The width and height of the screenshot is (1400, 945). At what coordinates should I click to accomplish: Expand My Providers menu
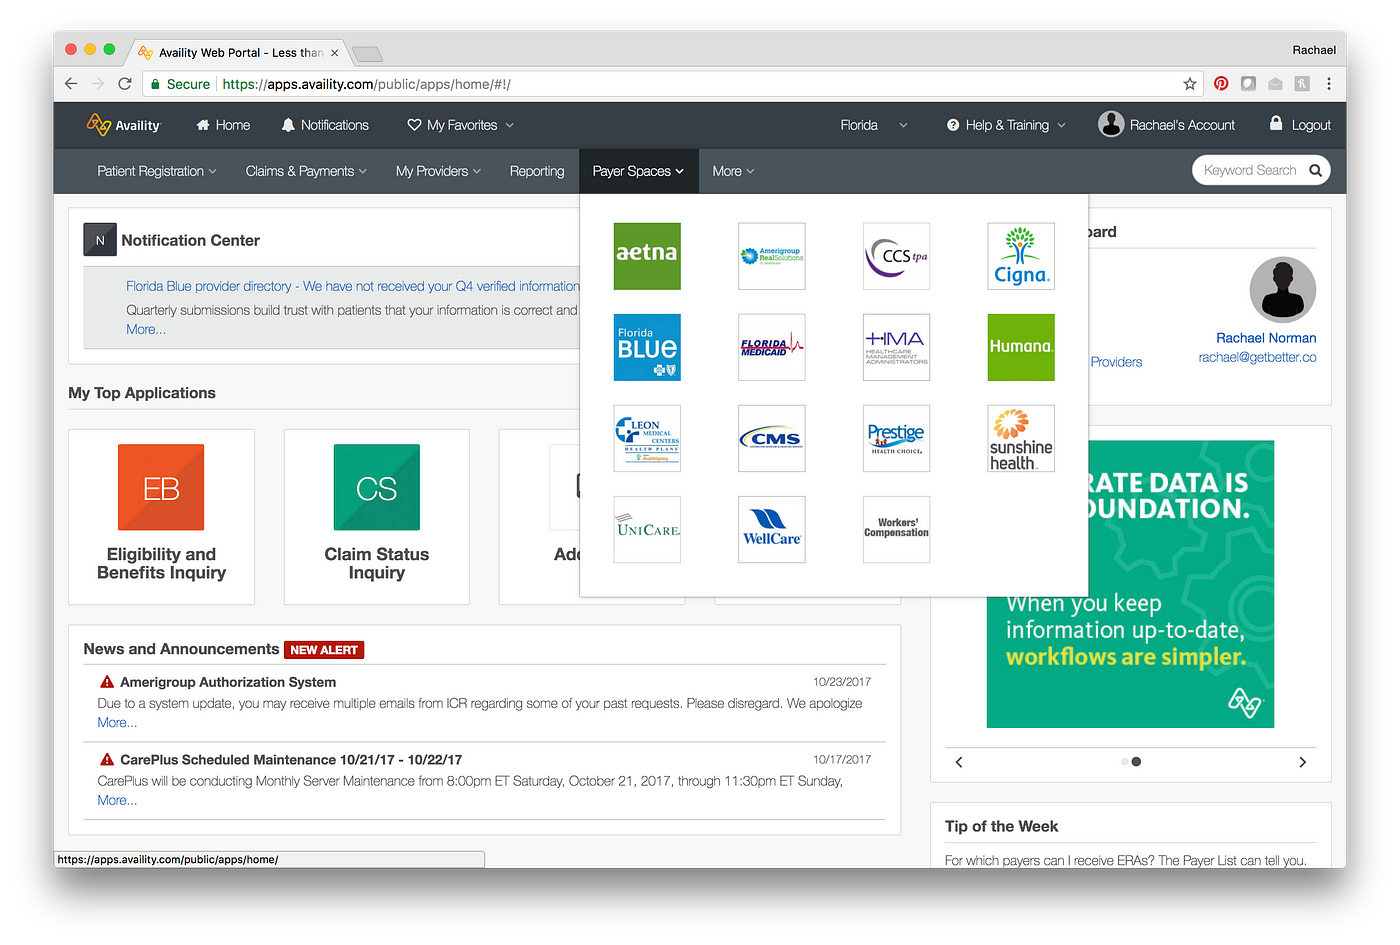tap(438, 171)
